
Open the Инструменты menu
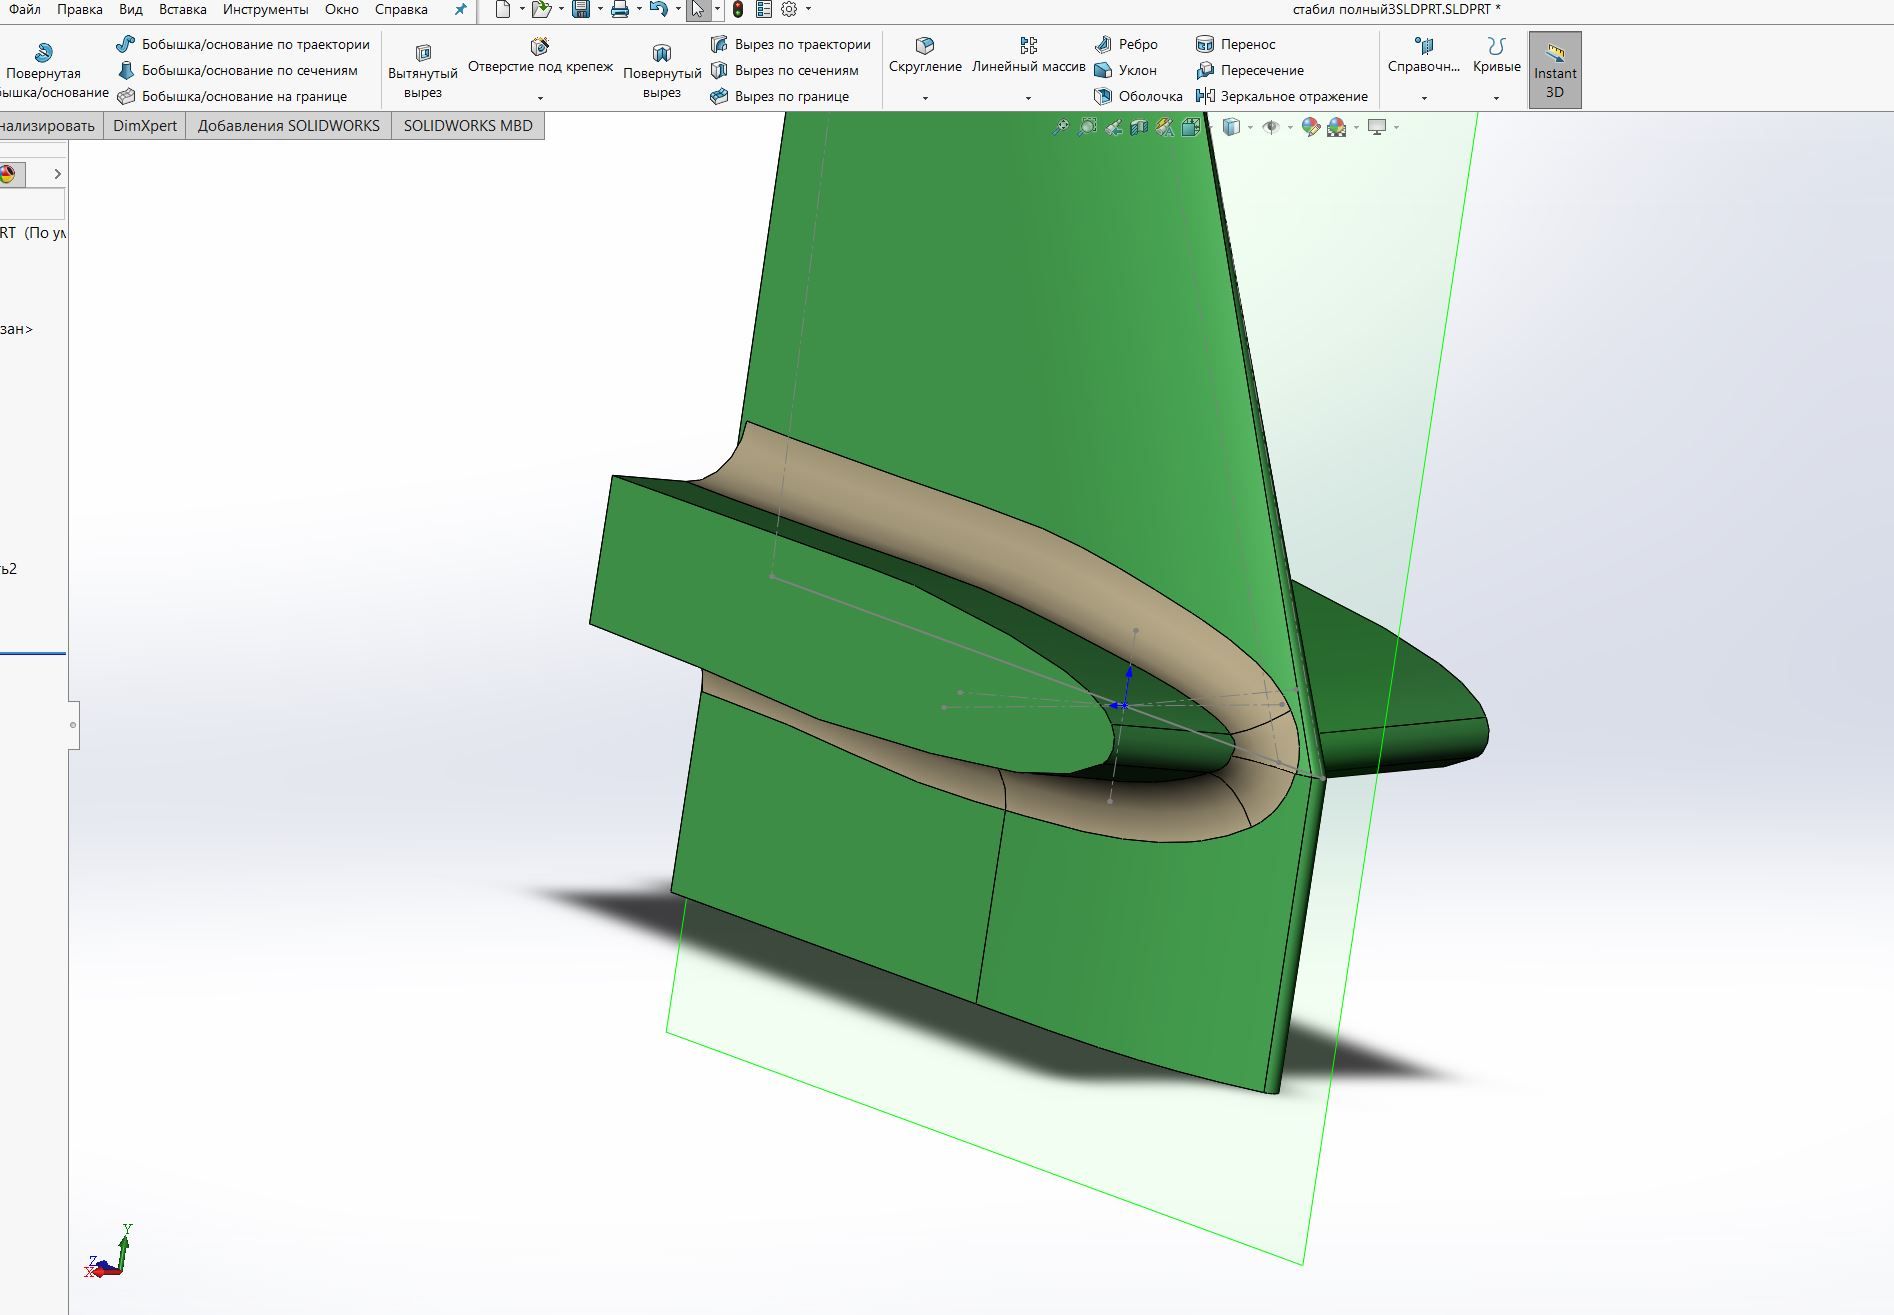pos(265,10)
